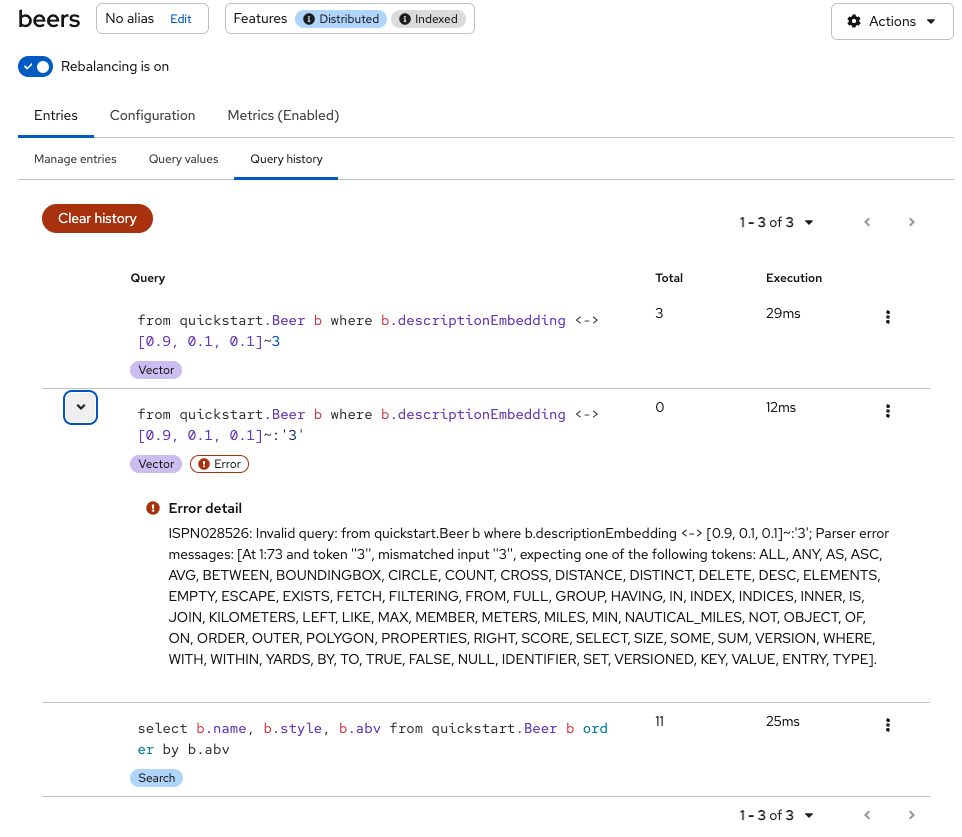Open the bottom '1 - 3 of 3' pagination dropdown
This screenshot has width=962, height=837.
pyautogui.click(x=776, y=815)
